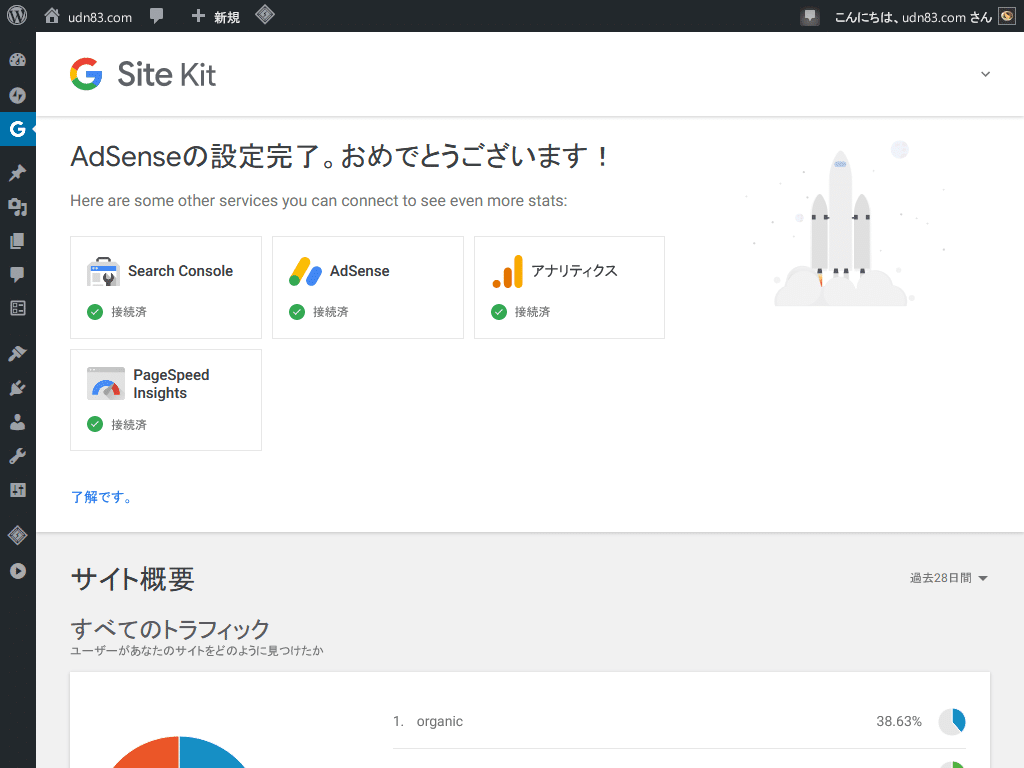Viewport: 1024px width, 768px height.
Task: Open Settings sliders icon in sidebar
Action: click(x=18, y=490)
